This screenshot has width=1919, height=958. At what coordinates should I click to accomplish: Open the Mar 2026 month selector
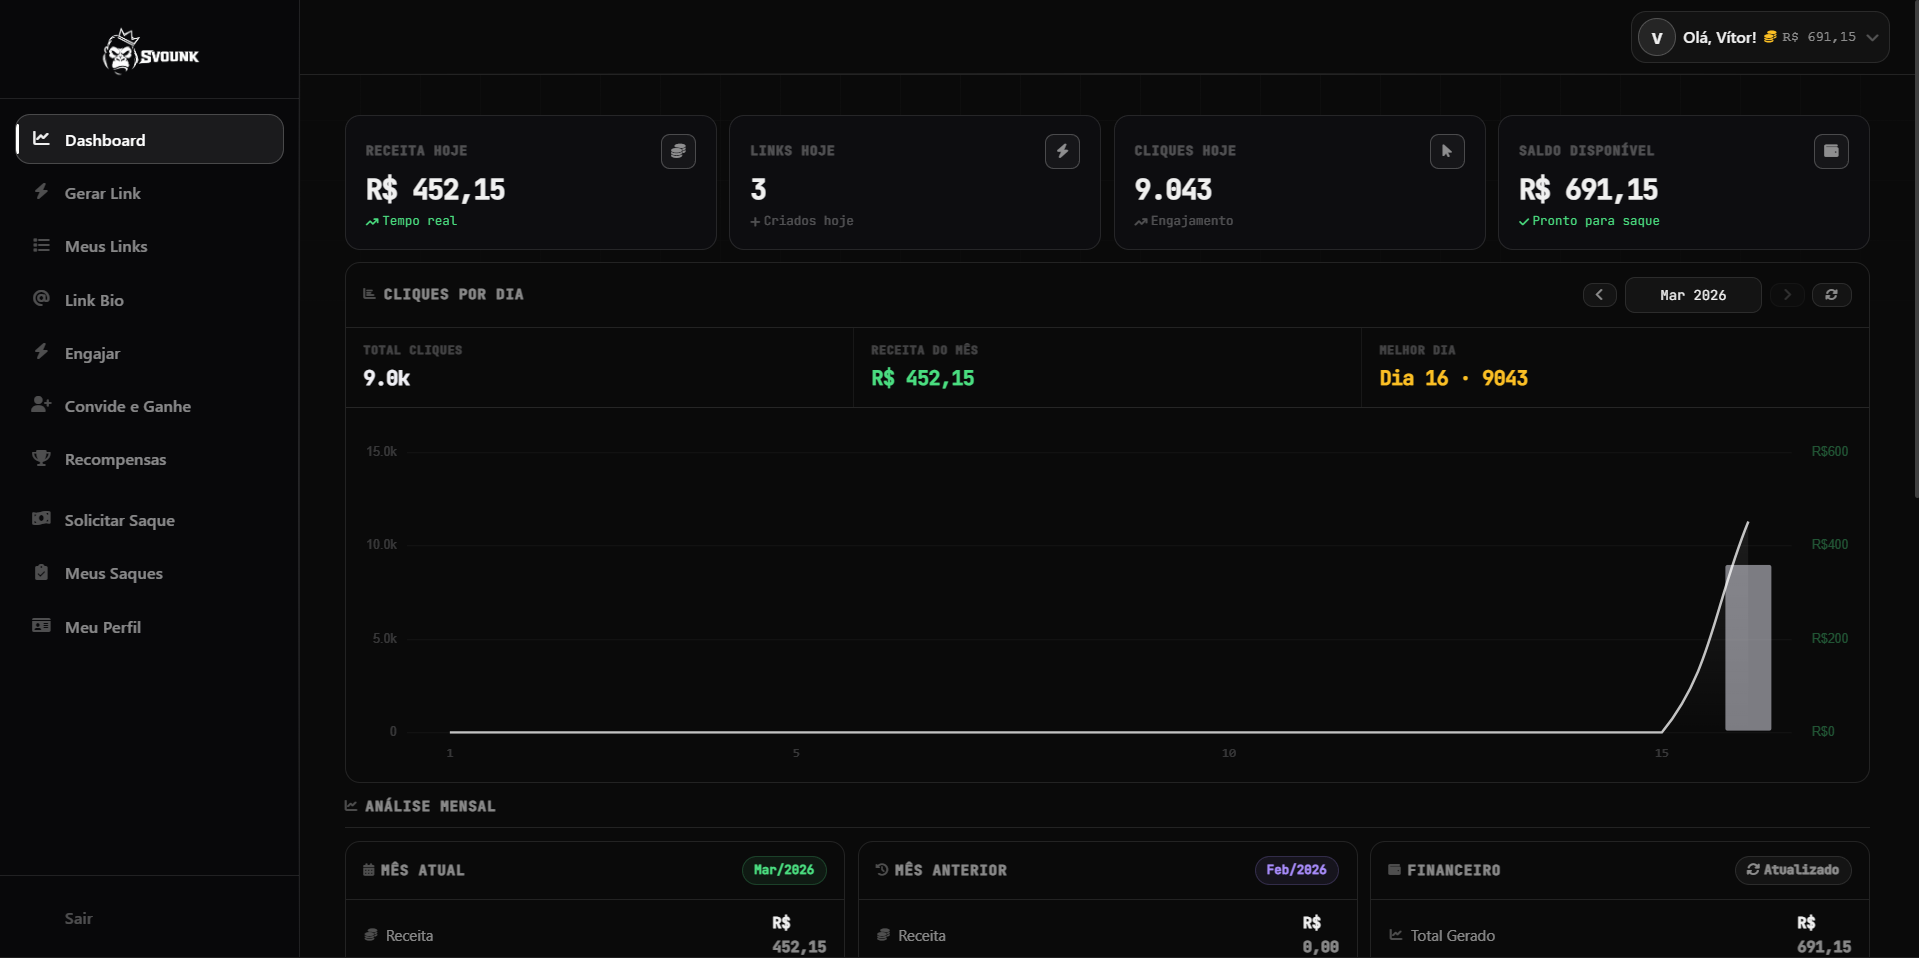tap(1692, 295)
